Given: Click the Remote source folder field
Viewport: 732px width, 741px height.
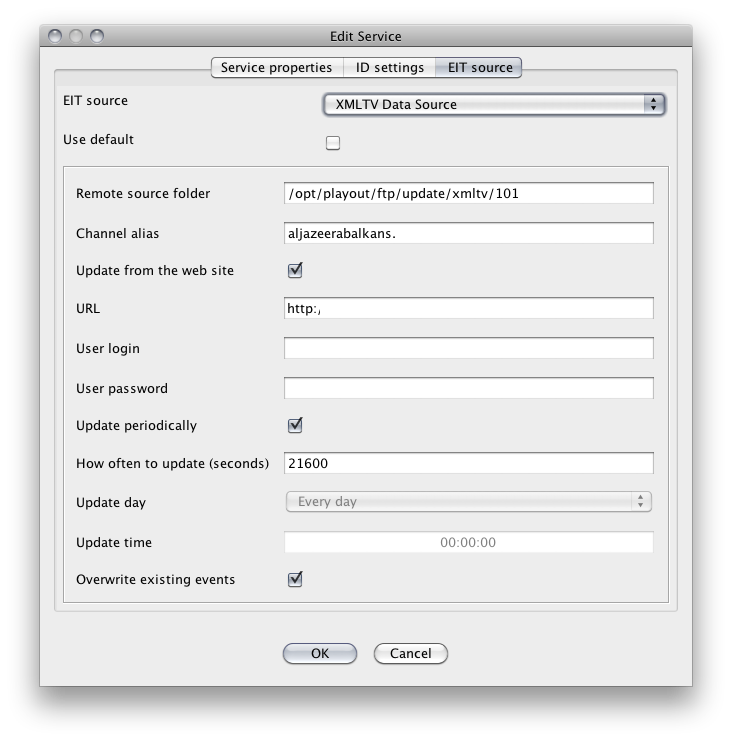Looking at the screenshot, I should 469,193.
